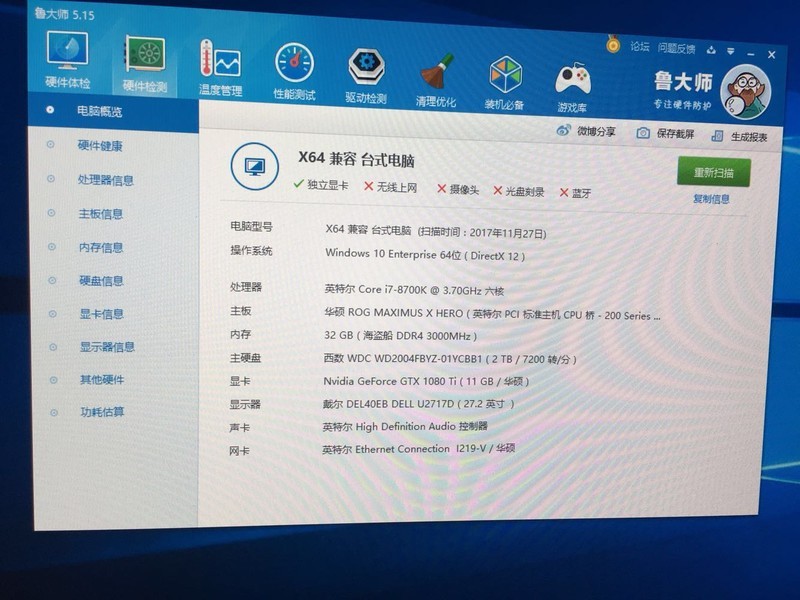Viewport: 800px width, 600px height.
Task: Click the Core i7-8700K processor value
Action: click(414, 290)
